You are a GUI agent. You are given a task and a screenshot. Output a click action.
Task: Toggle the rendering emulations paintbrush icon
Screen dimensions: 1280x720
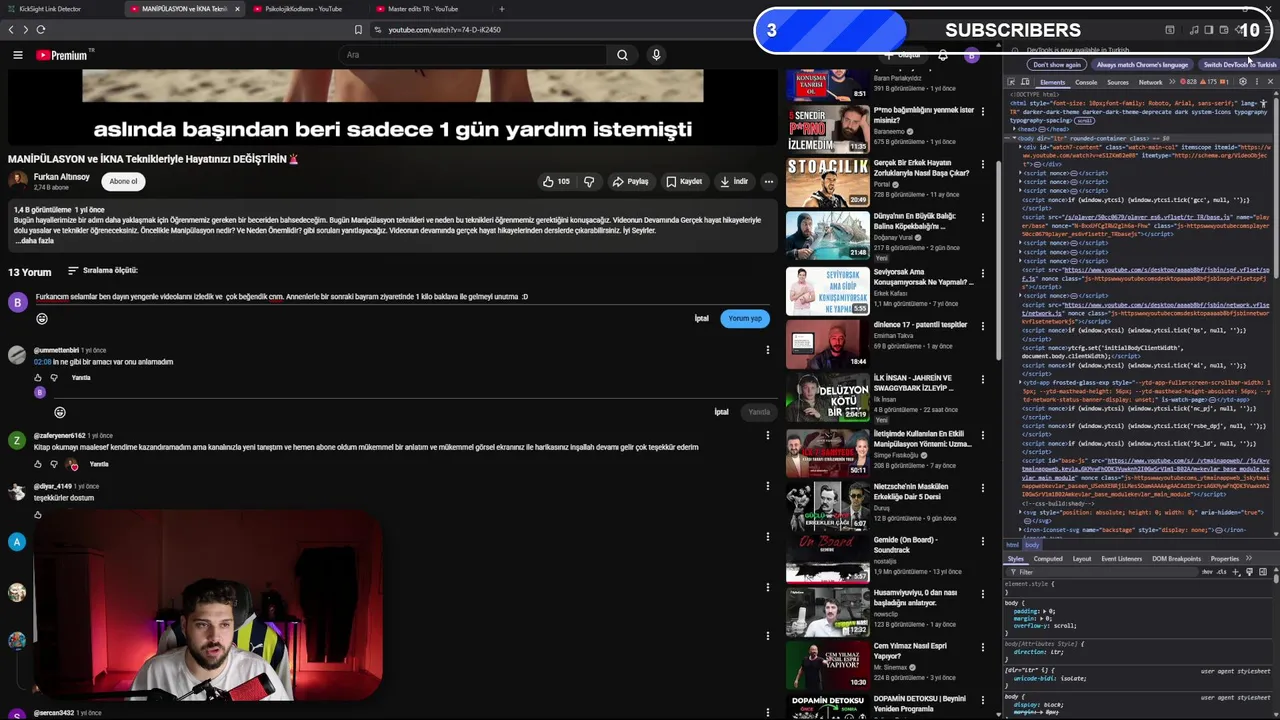pyautogui.click(x=1249, y=572)
